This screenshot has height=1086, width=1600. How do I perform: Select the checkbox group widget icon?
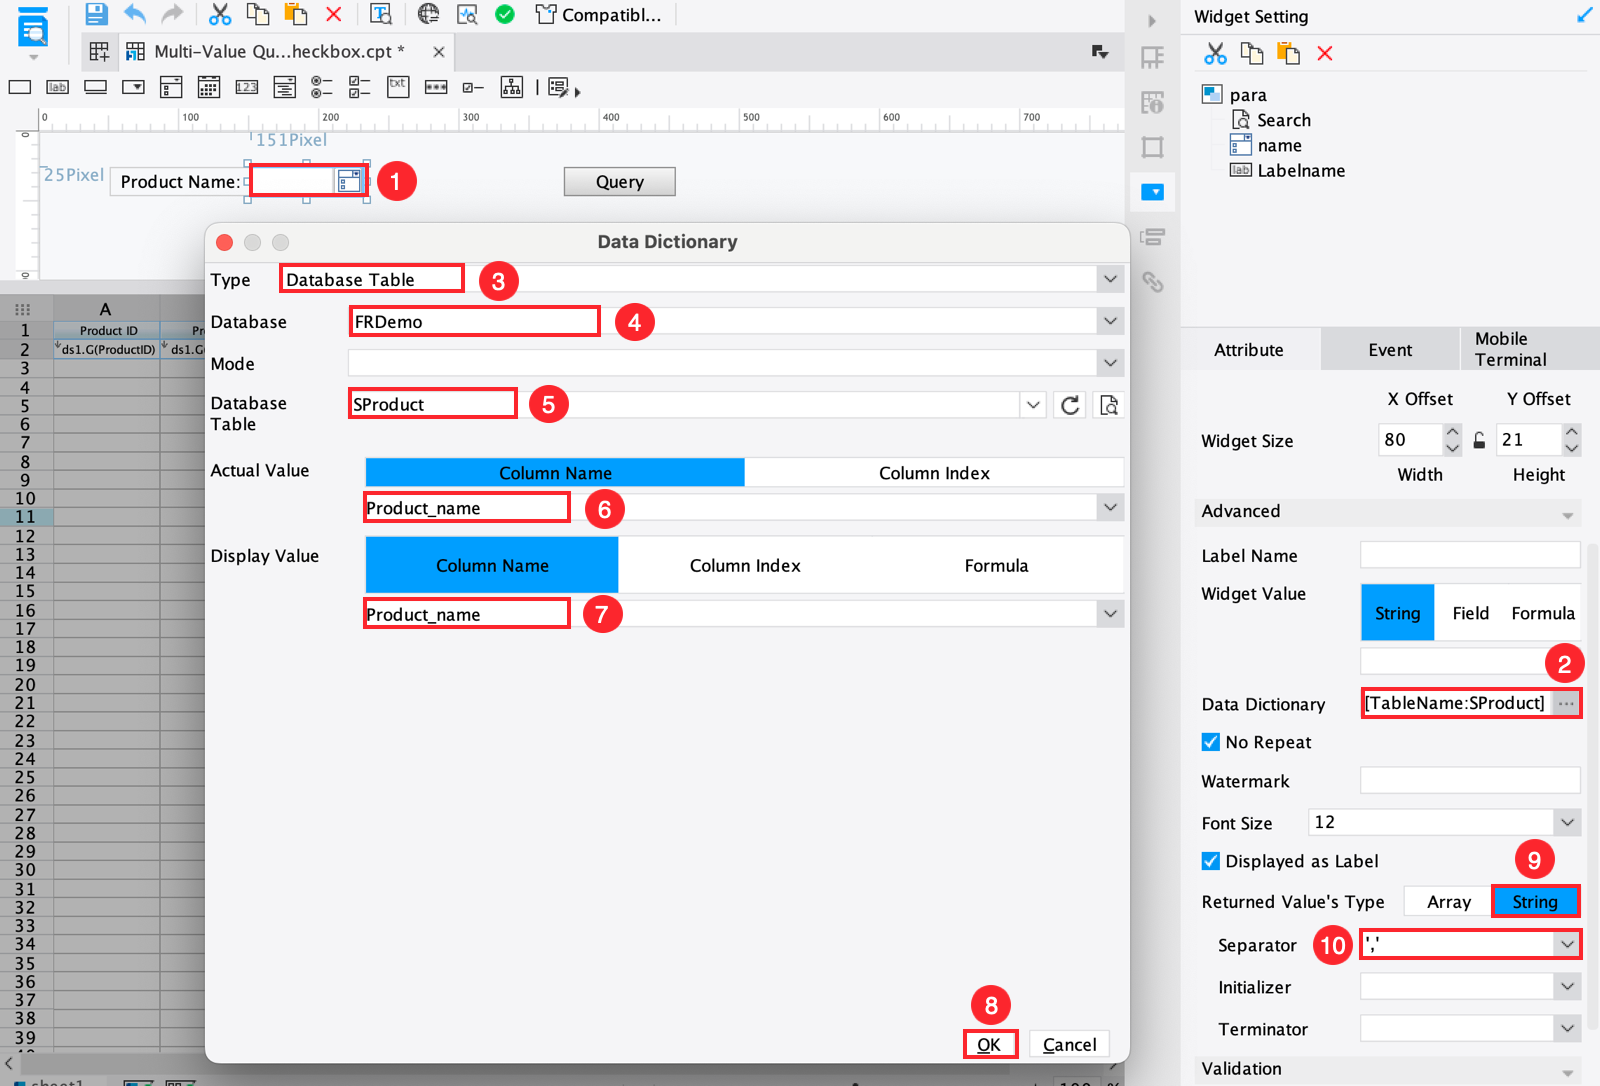[359, 87]
